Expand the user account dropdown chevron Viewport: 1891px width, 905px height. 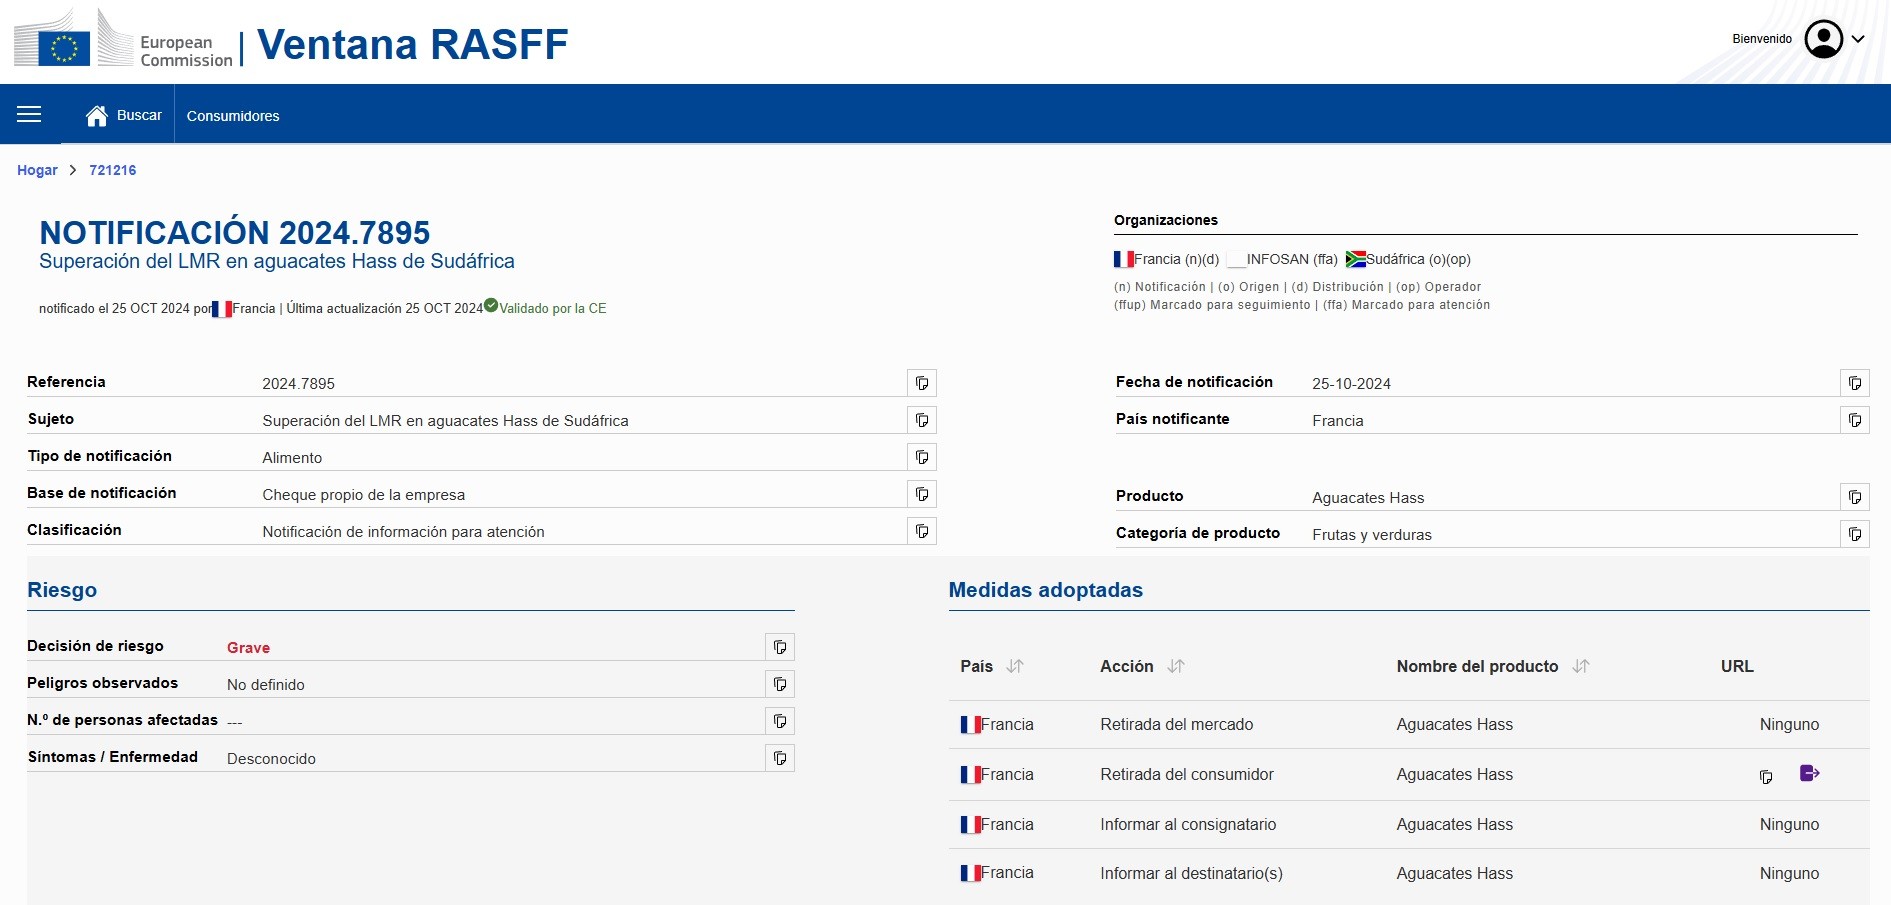pyautogui.click(x=1858, y=39)
